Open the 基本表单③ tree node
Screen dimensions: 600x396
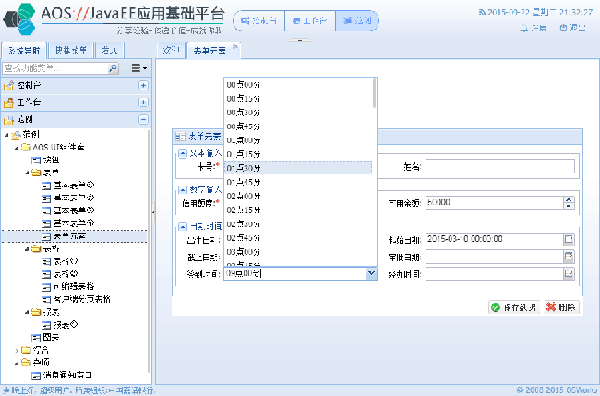73,211
